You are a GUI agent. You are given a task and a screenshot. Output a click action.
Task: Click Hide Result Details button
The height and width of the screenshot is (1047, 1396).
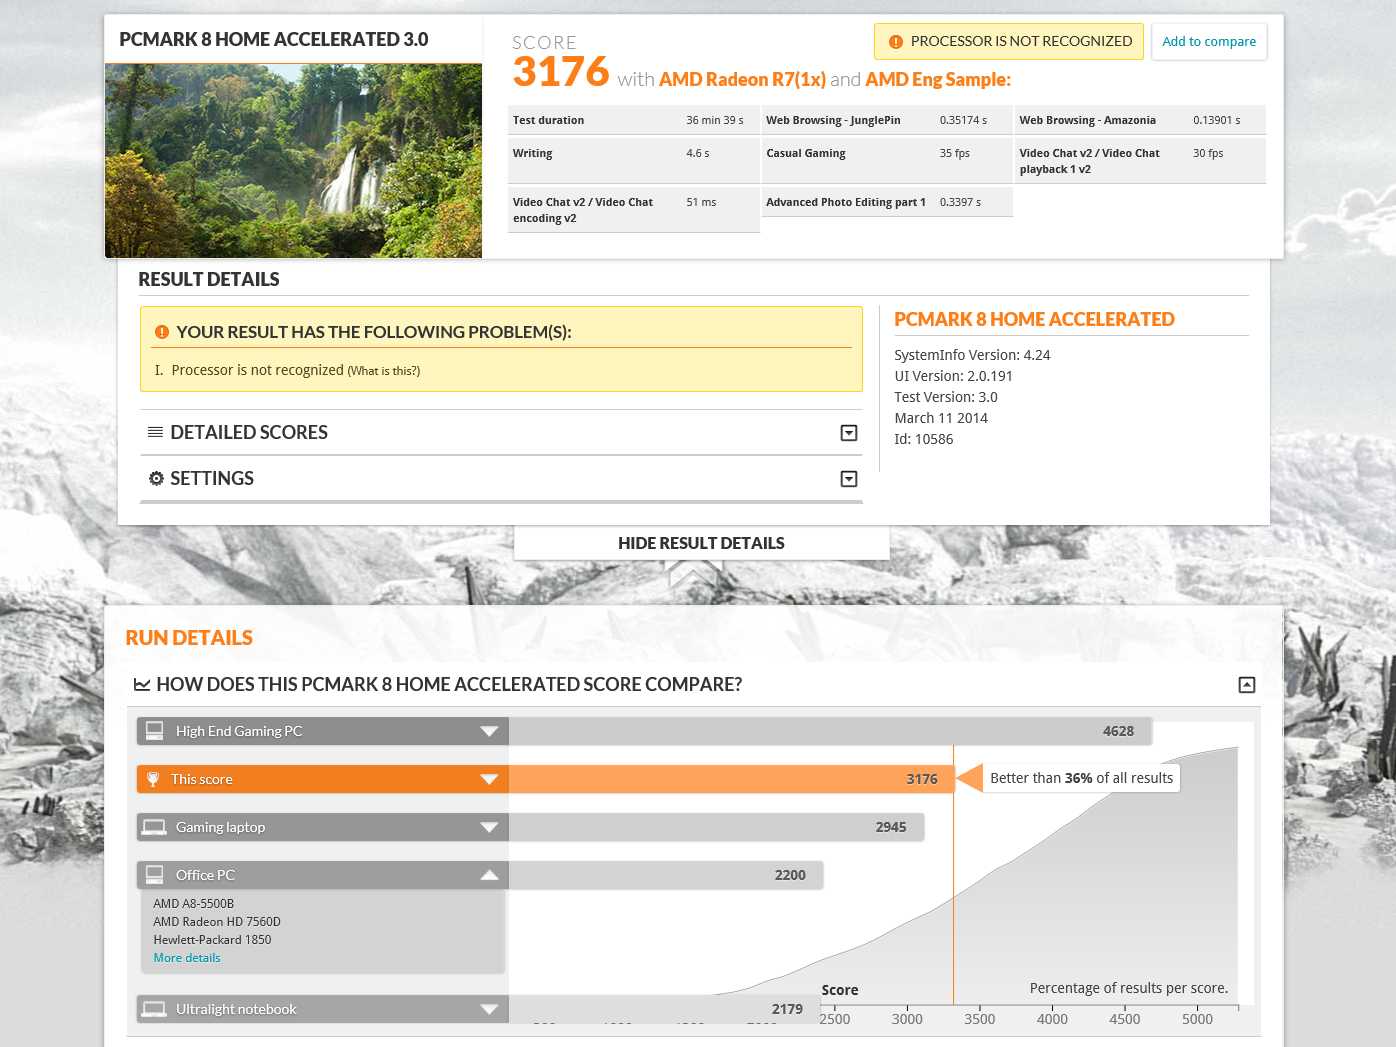[x=701, y=543]
